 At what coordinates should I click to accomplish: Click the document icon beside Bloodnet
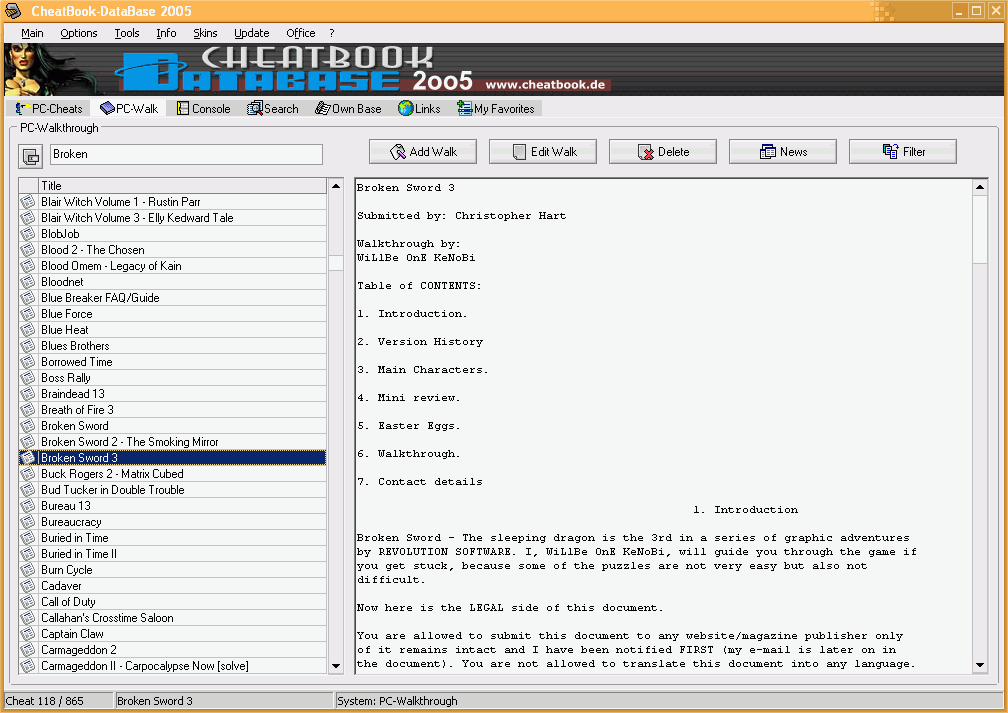tap(28, 282)
